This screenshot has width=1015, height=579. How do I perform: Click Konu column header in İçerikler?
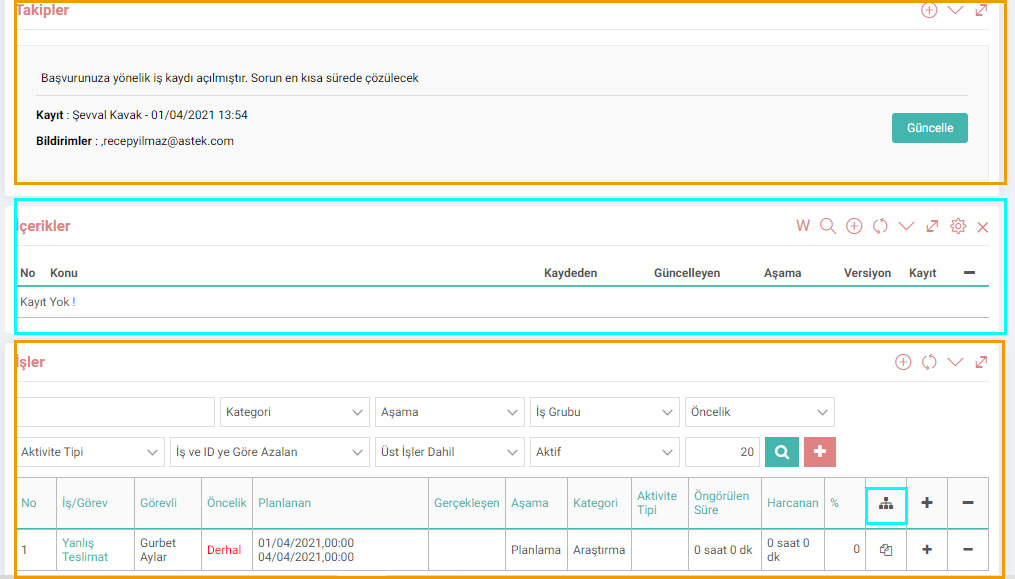[x=63, y=273]
